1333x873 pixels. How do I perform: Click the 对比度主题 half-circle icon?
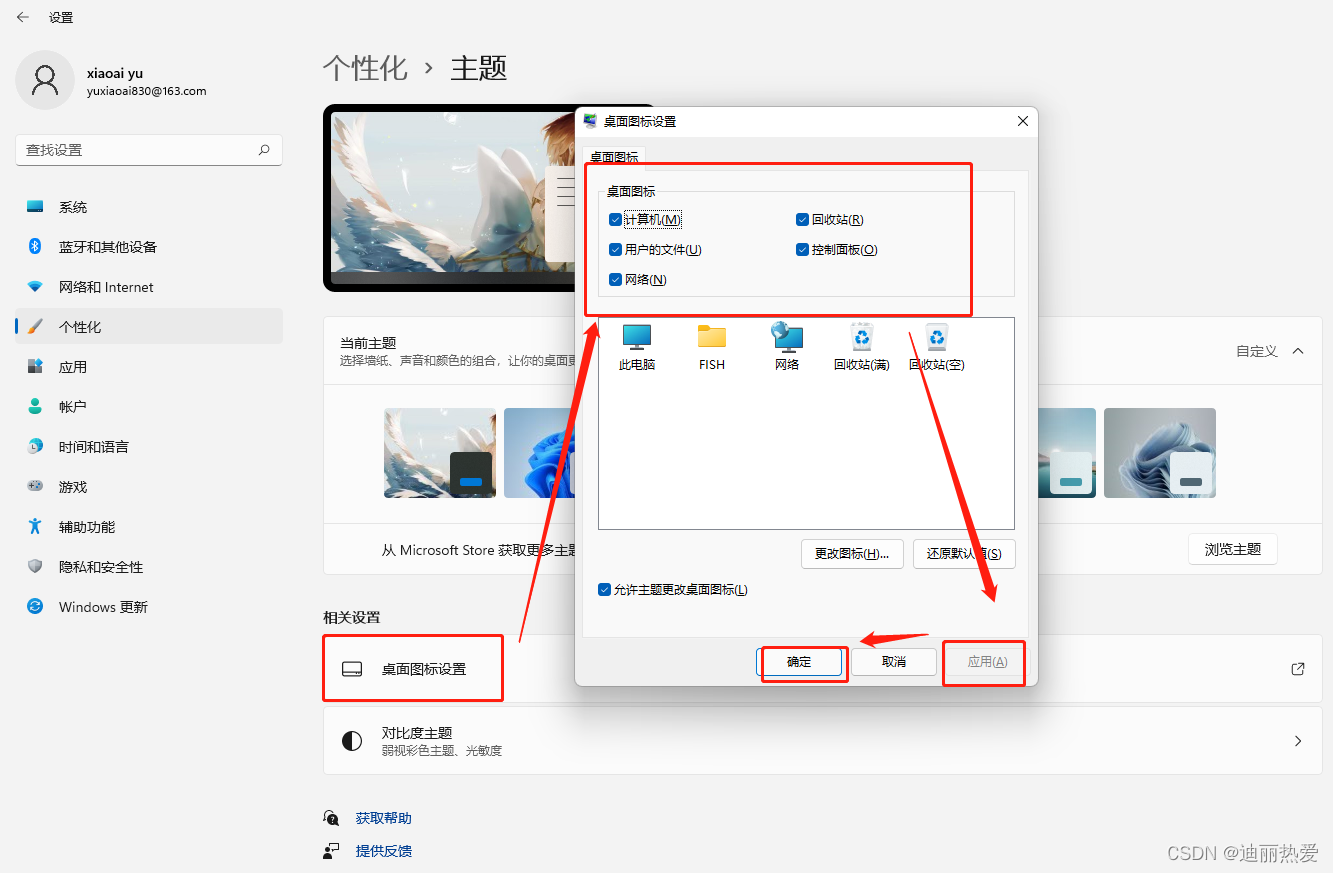352,741
